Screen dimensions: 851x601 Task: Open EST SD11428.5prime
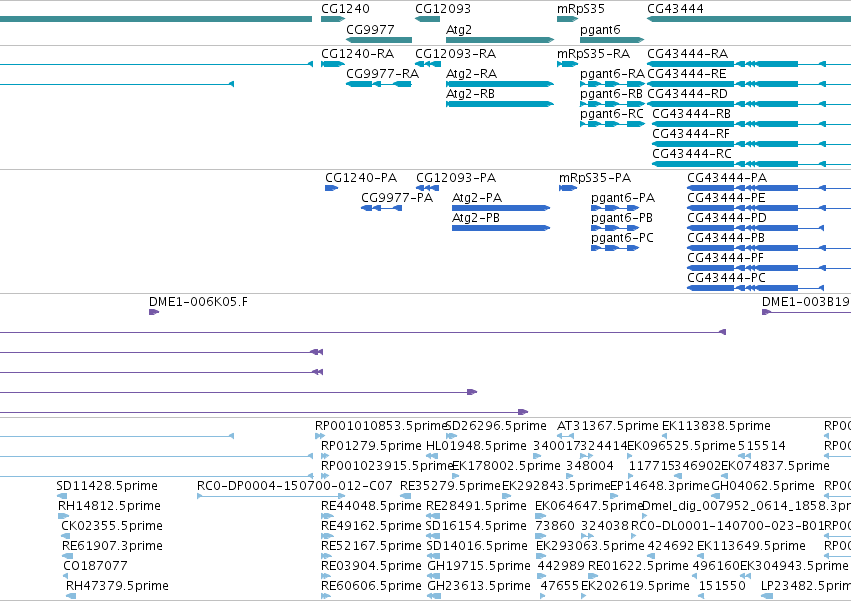pyautogui.click(x=107, y=486)
